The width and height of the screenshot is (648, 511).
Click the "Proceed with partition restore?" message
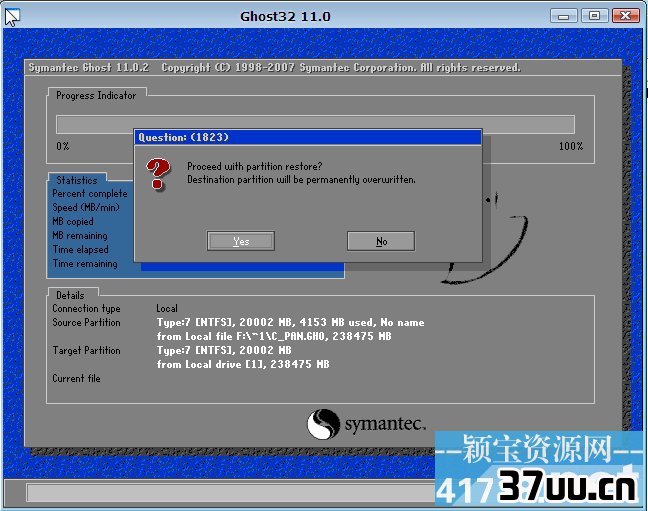[255, 166]
